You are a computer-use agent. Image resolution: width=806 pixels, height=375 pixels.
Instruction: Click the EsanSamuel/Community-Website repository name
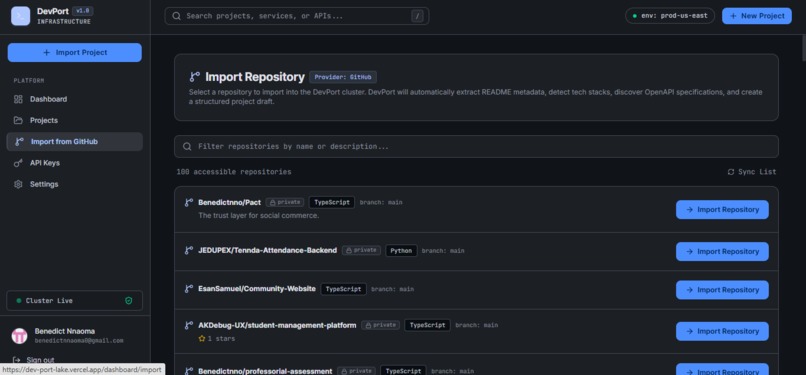pyautogui.click(x=257, y=289)
